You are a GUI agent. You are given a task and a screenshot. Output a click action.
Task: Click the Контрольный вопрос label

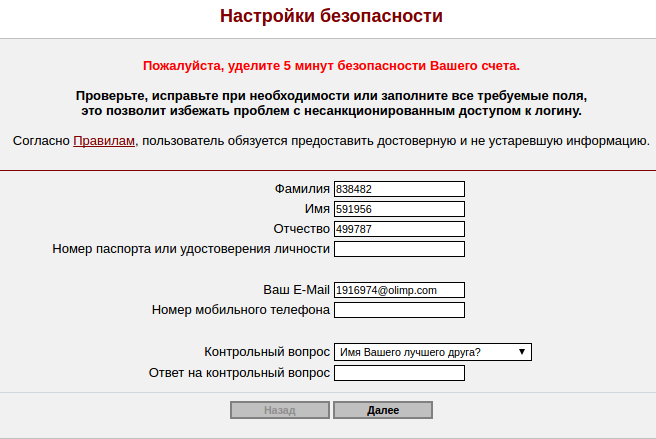[x=266, y=352]
